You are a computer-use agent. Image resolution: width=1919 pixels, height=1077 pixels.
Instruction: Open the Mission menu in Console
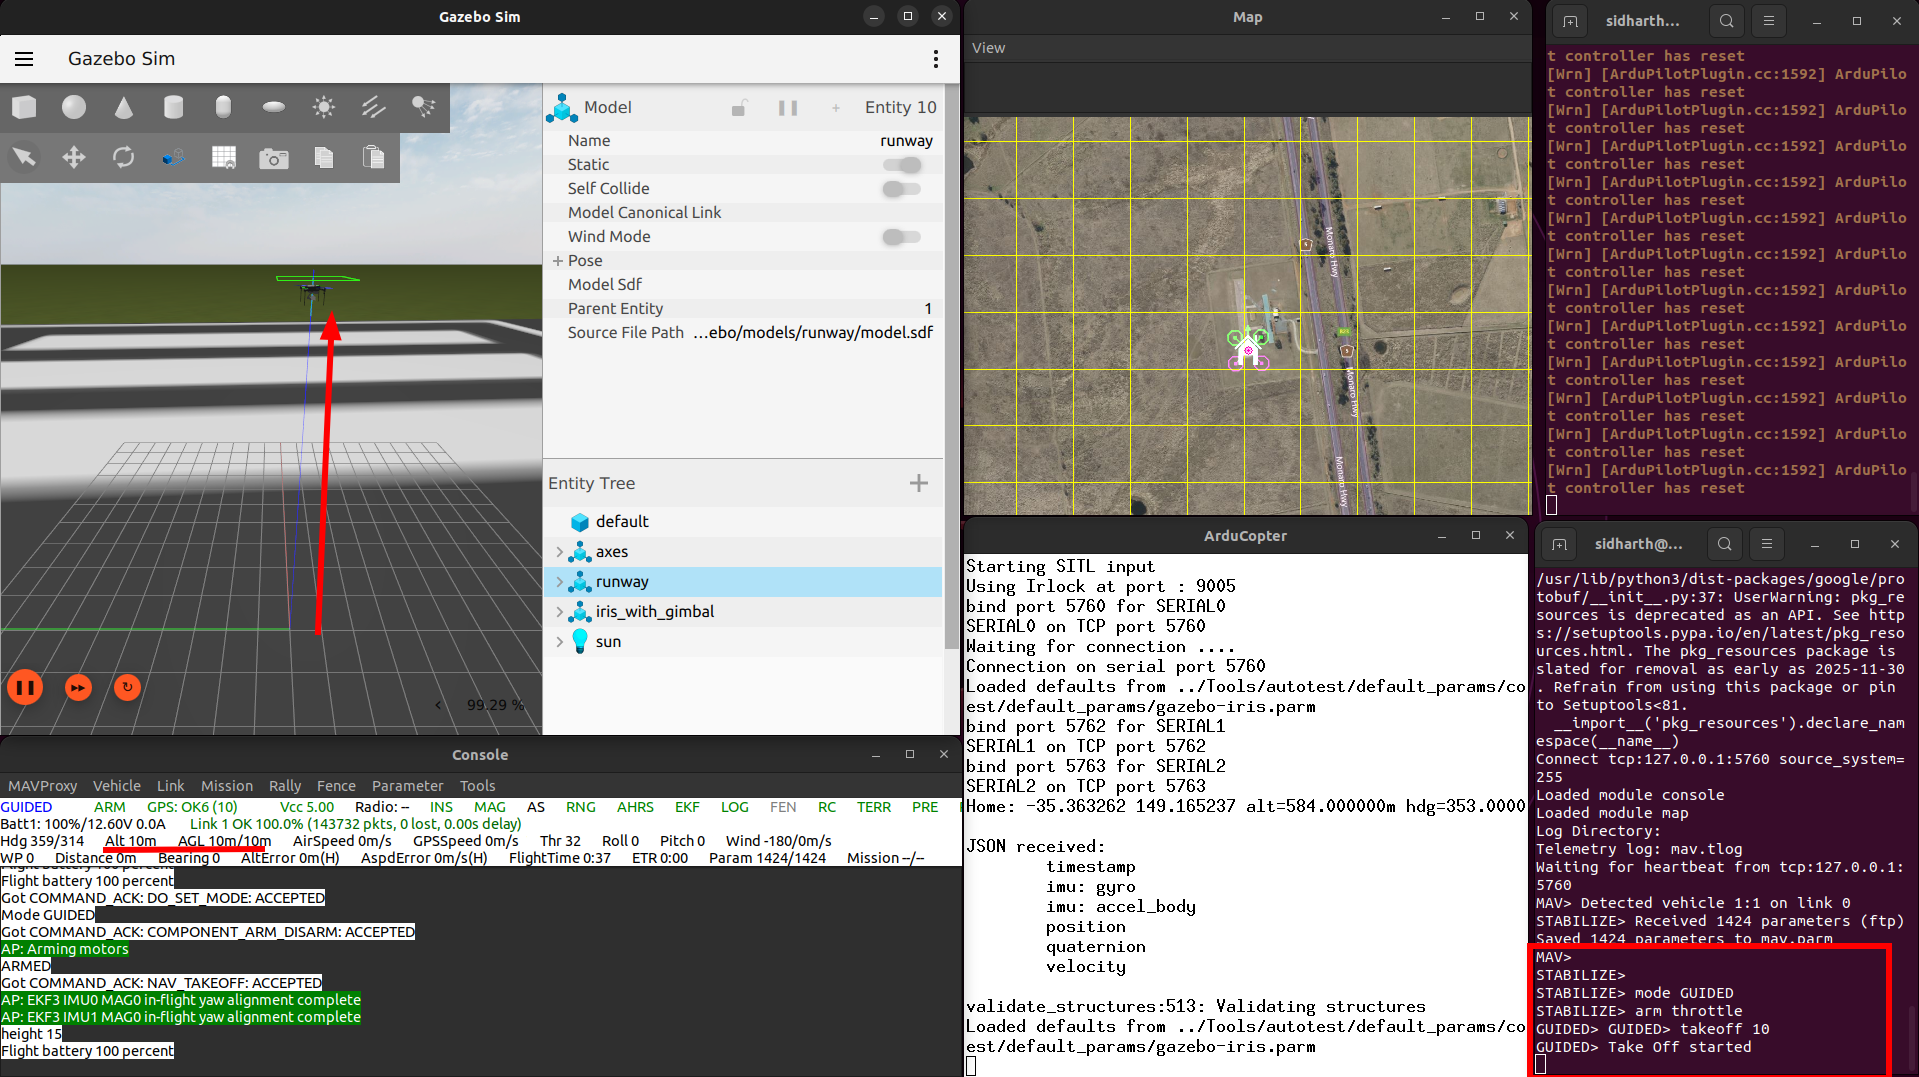point(227,786)
